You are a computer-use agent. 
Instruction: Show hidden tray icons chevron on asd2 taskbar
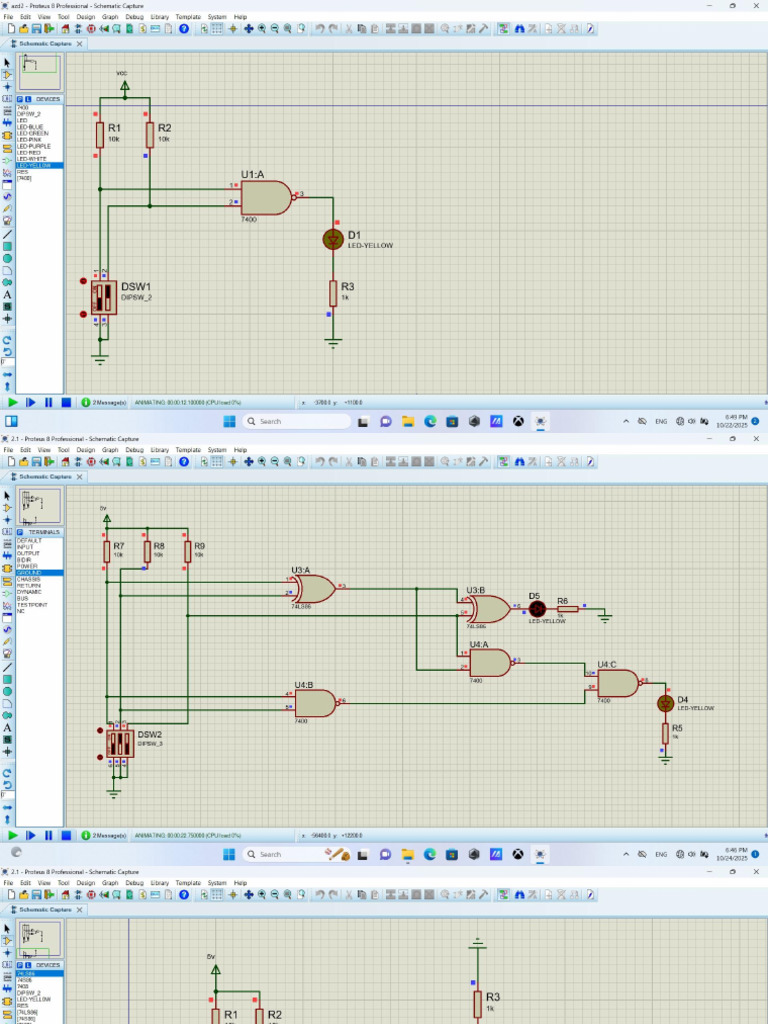[626, 421]
